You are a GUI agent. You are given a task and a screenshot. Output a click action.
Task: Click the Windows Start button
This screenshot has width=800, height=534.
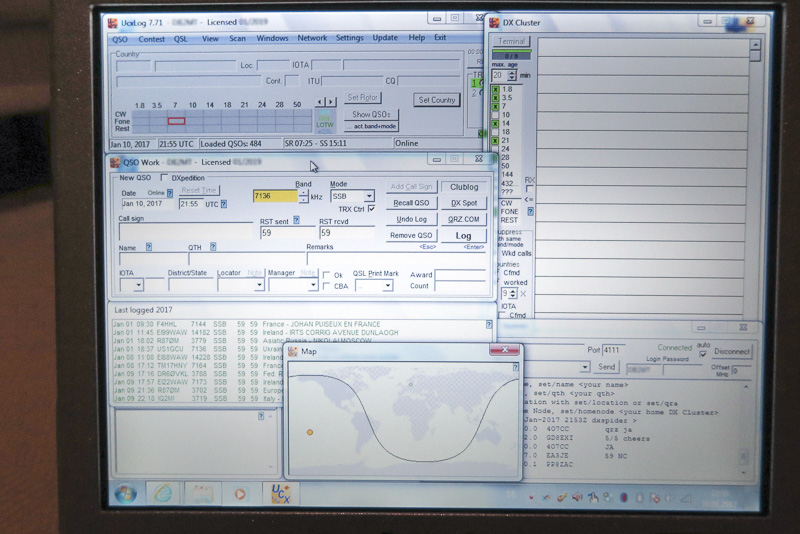pos(126,493)
